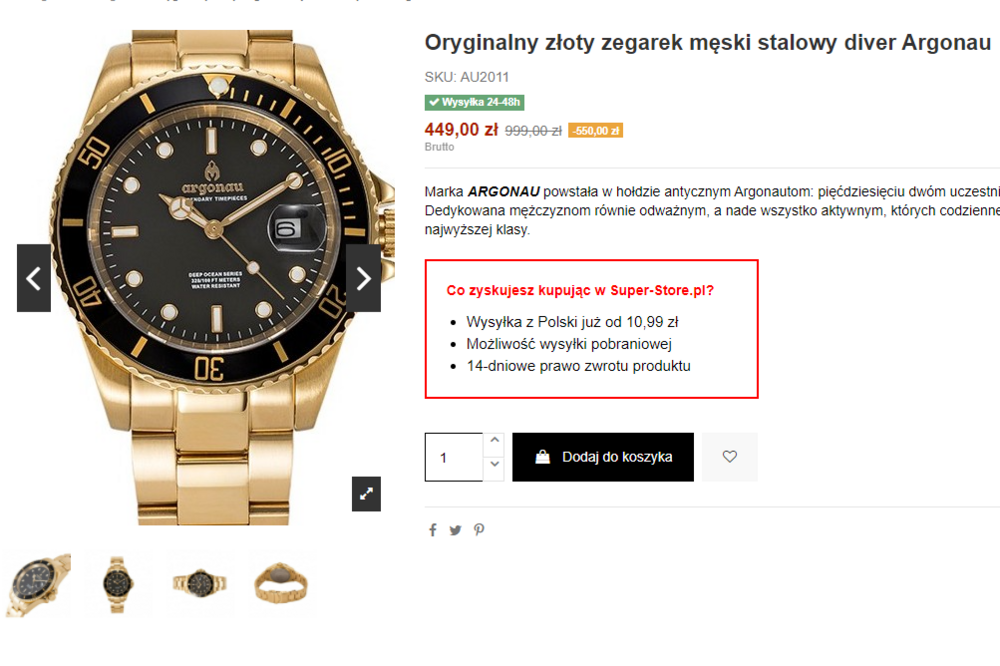Show the previous product image
The width and height of the screenshot is (1000, 666).
(34, 278)
